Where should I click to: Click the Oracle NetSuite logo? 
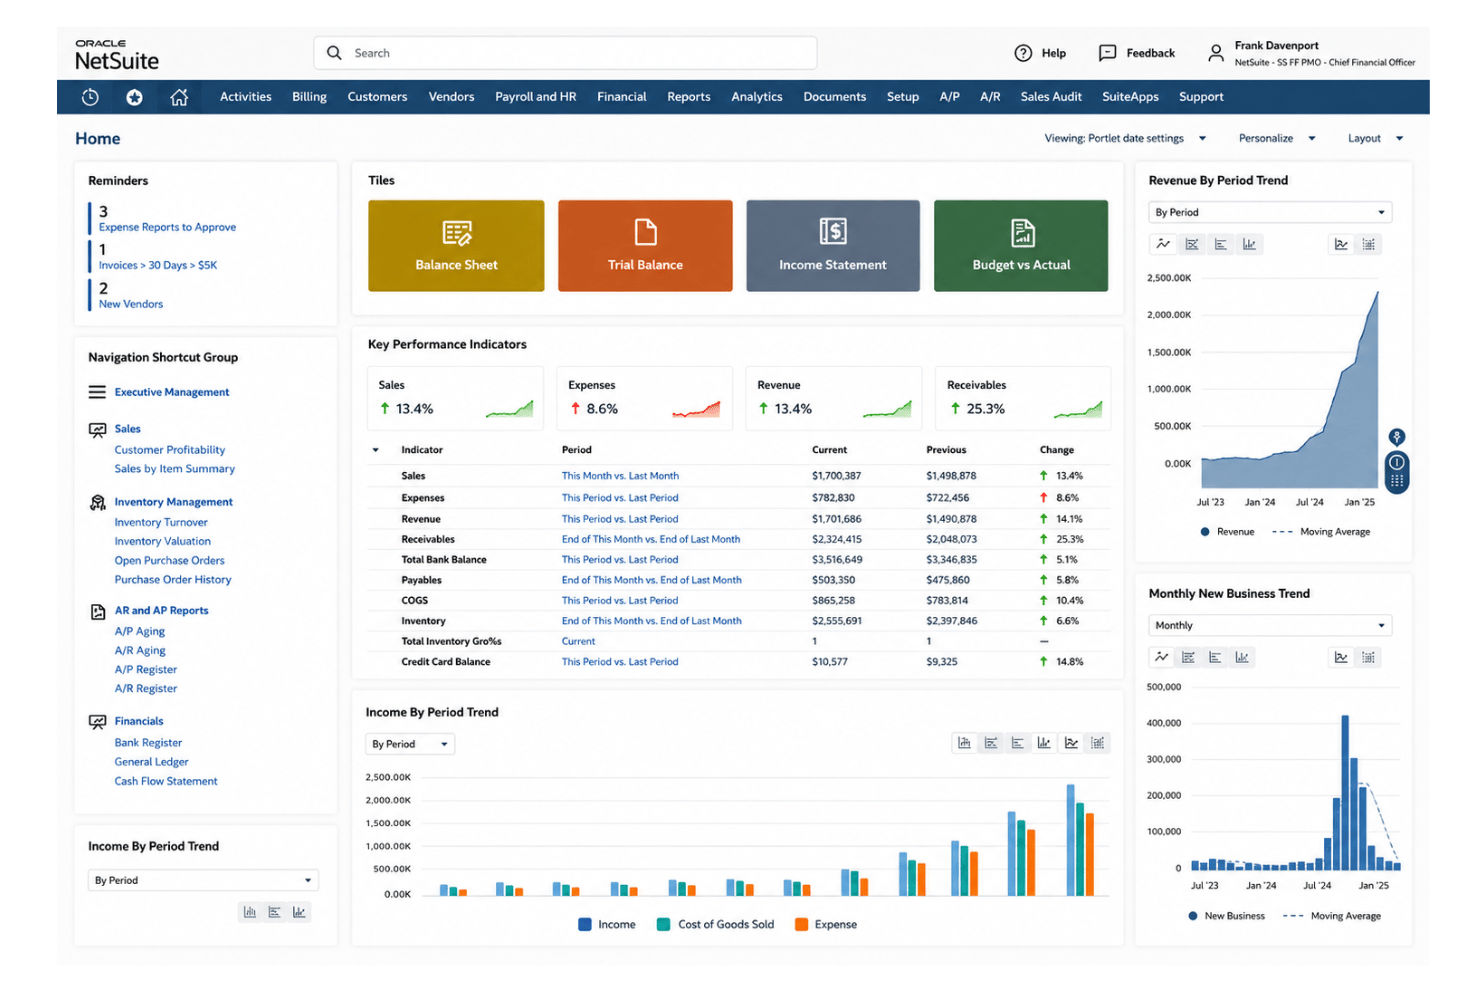point(116,56)
